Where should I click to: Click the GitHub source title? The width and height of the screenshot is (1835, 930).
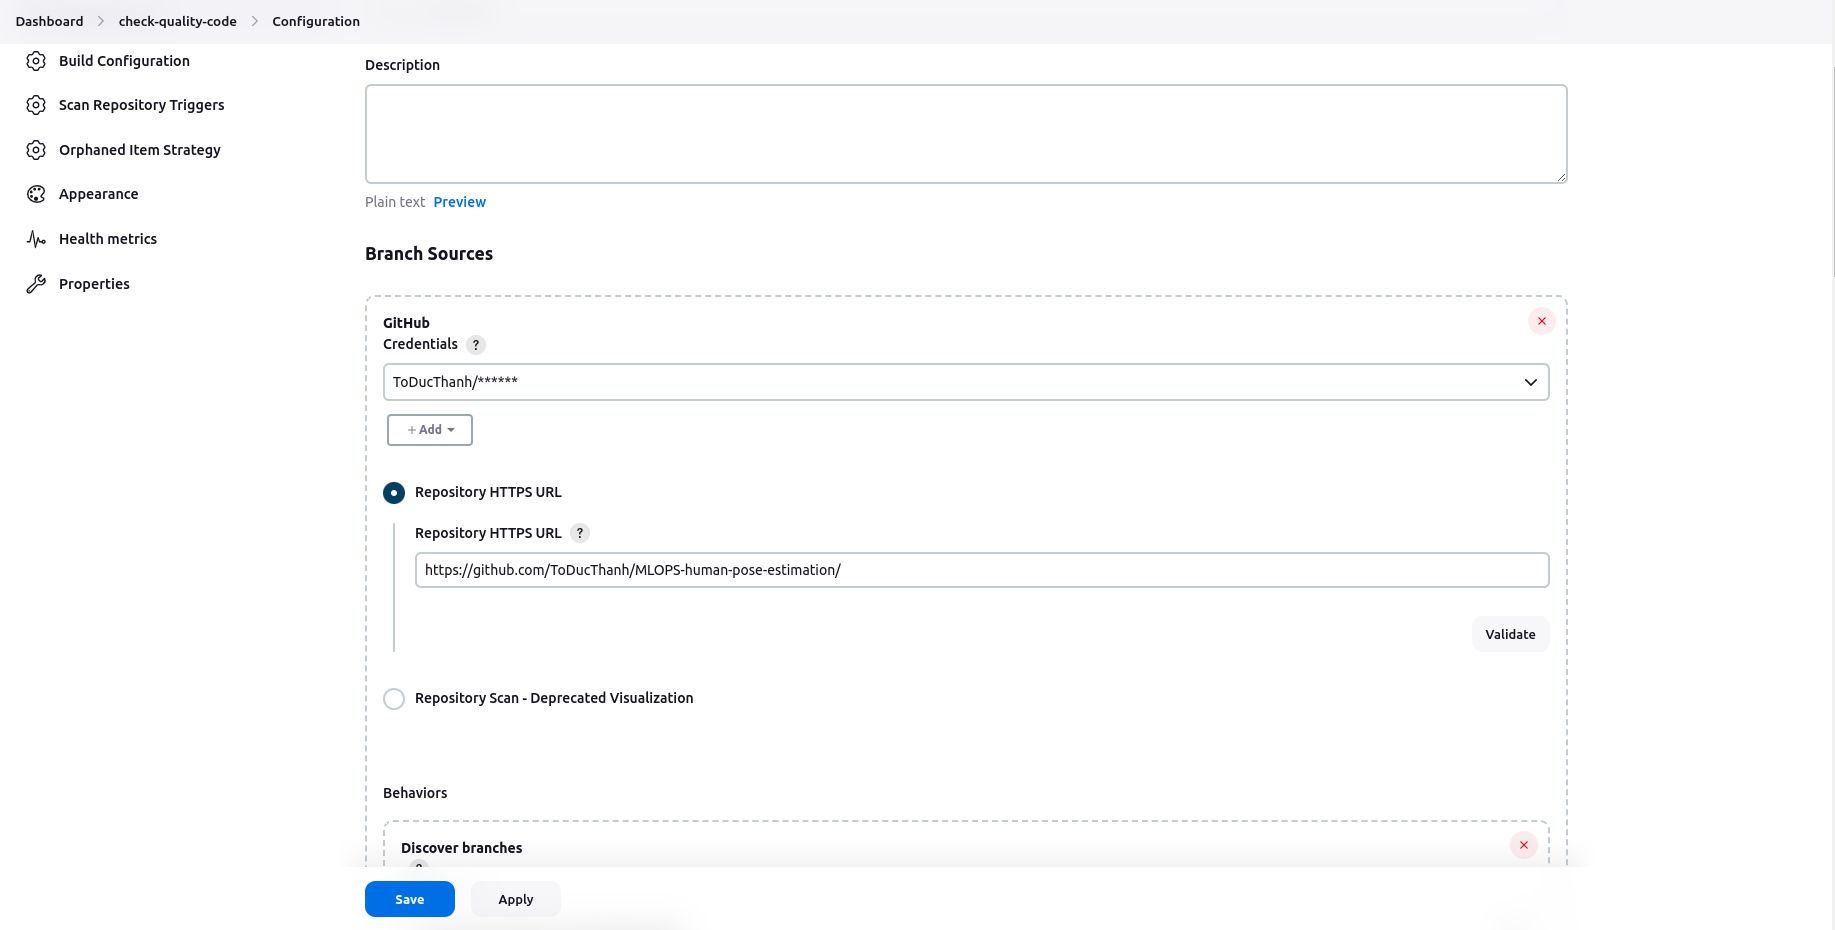(x=406, y=323)
